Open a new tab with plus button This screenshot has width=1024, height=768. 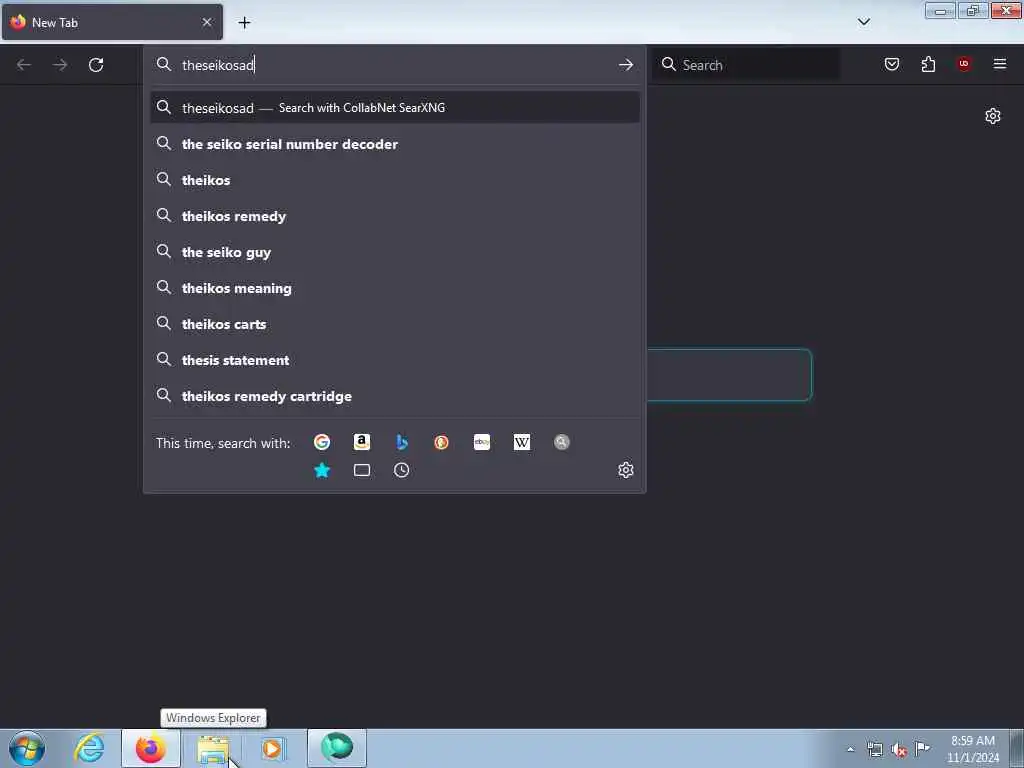[244, 23]
